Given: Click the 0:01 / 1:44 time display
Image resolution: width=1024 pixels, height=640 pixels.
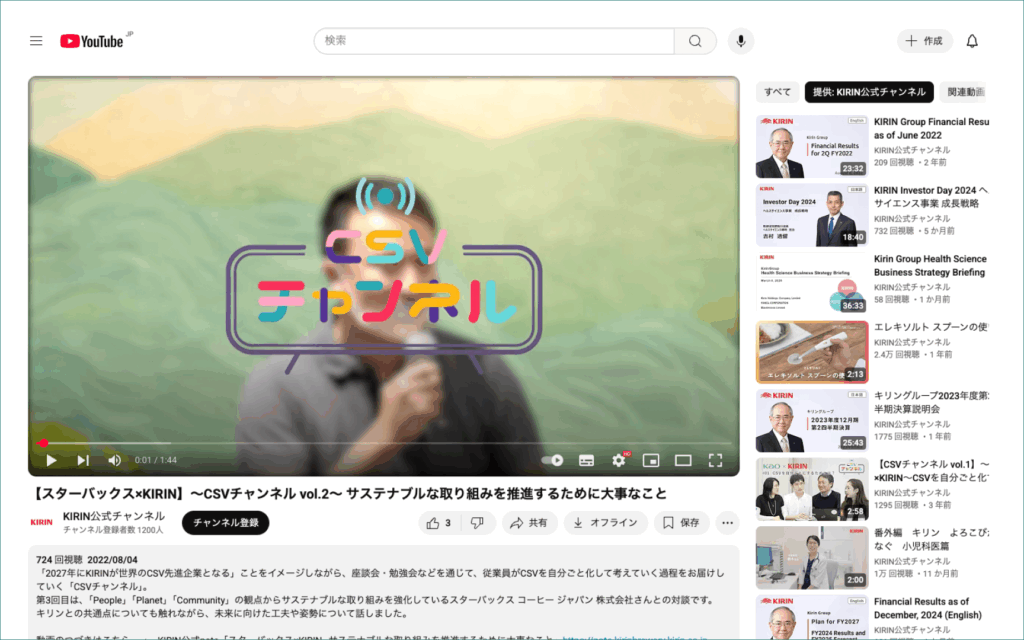Looking at the screenshot, I should point(155,460).
